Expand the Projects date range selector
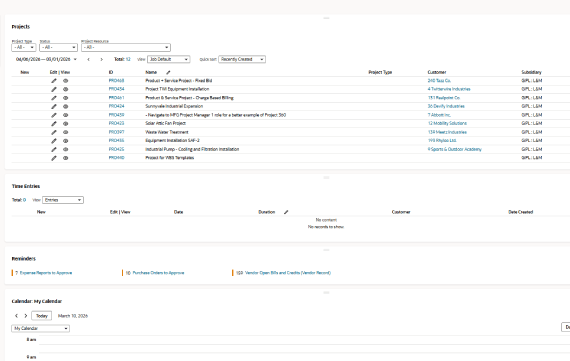The image size is (570, 361). pyautogui.click(x=75, y=59)
